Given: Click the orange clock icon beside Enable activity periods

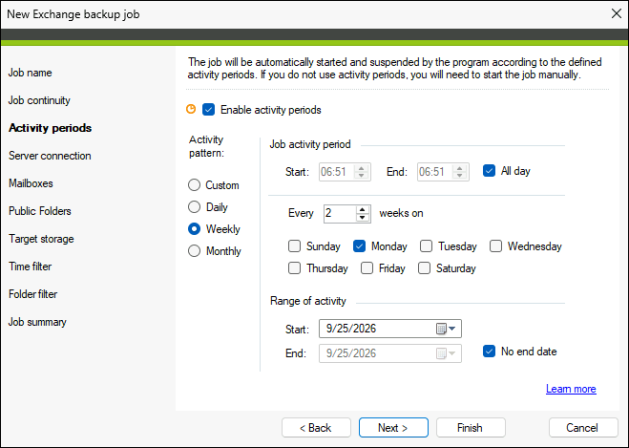Looking at the screenshot, I should (191, 109).
